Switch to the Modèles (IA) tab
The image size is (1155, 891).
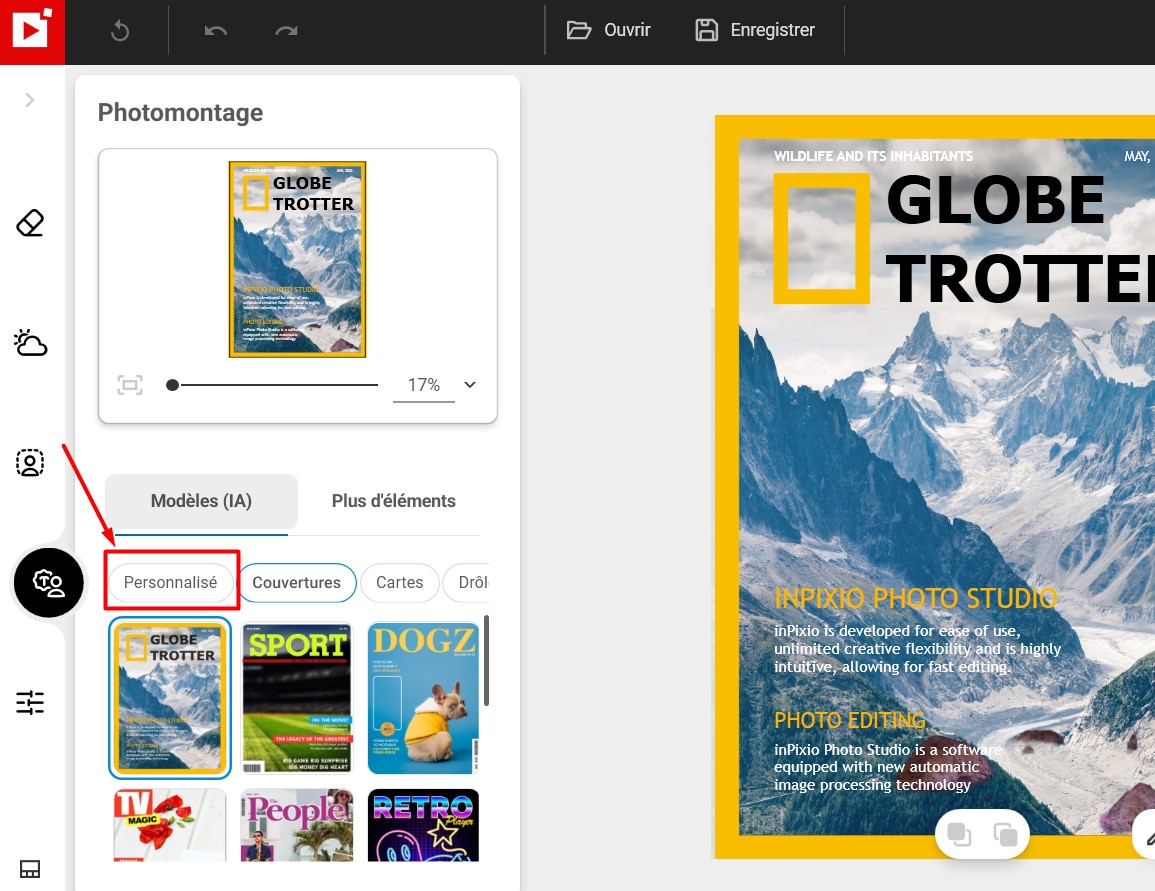pos(201,501)
